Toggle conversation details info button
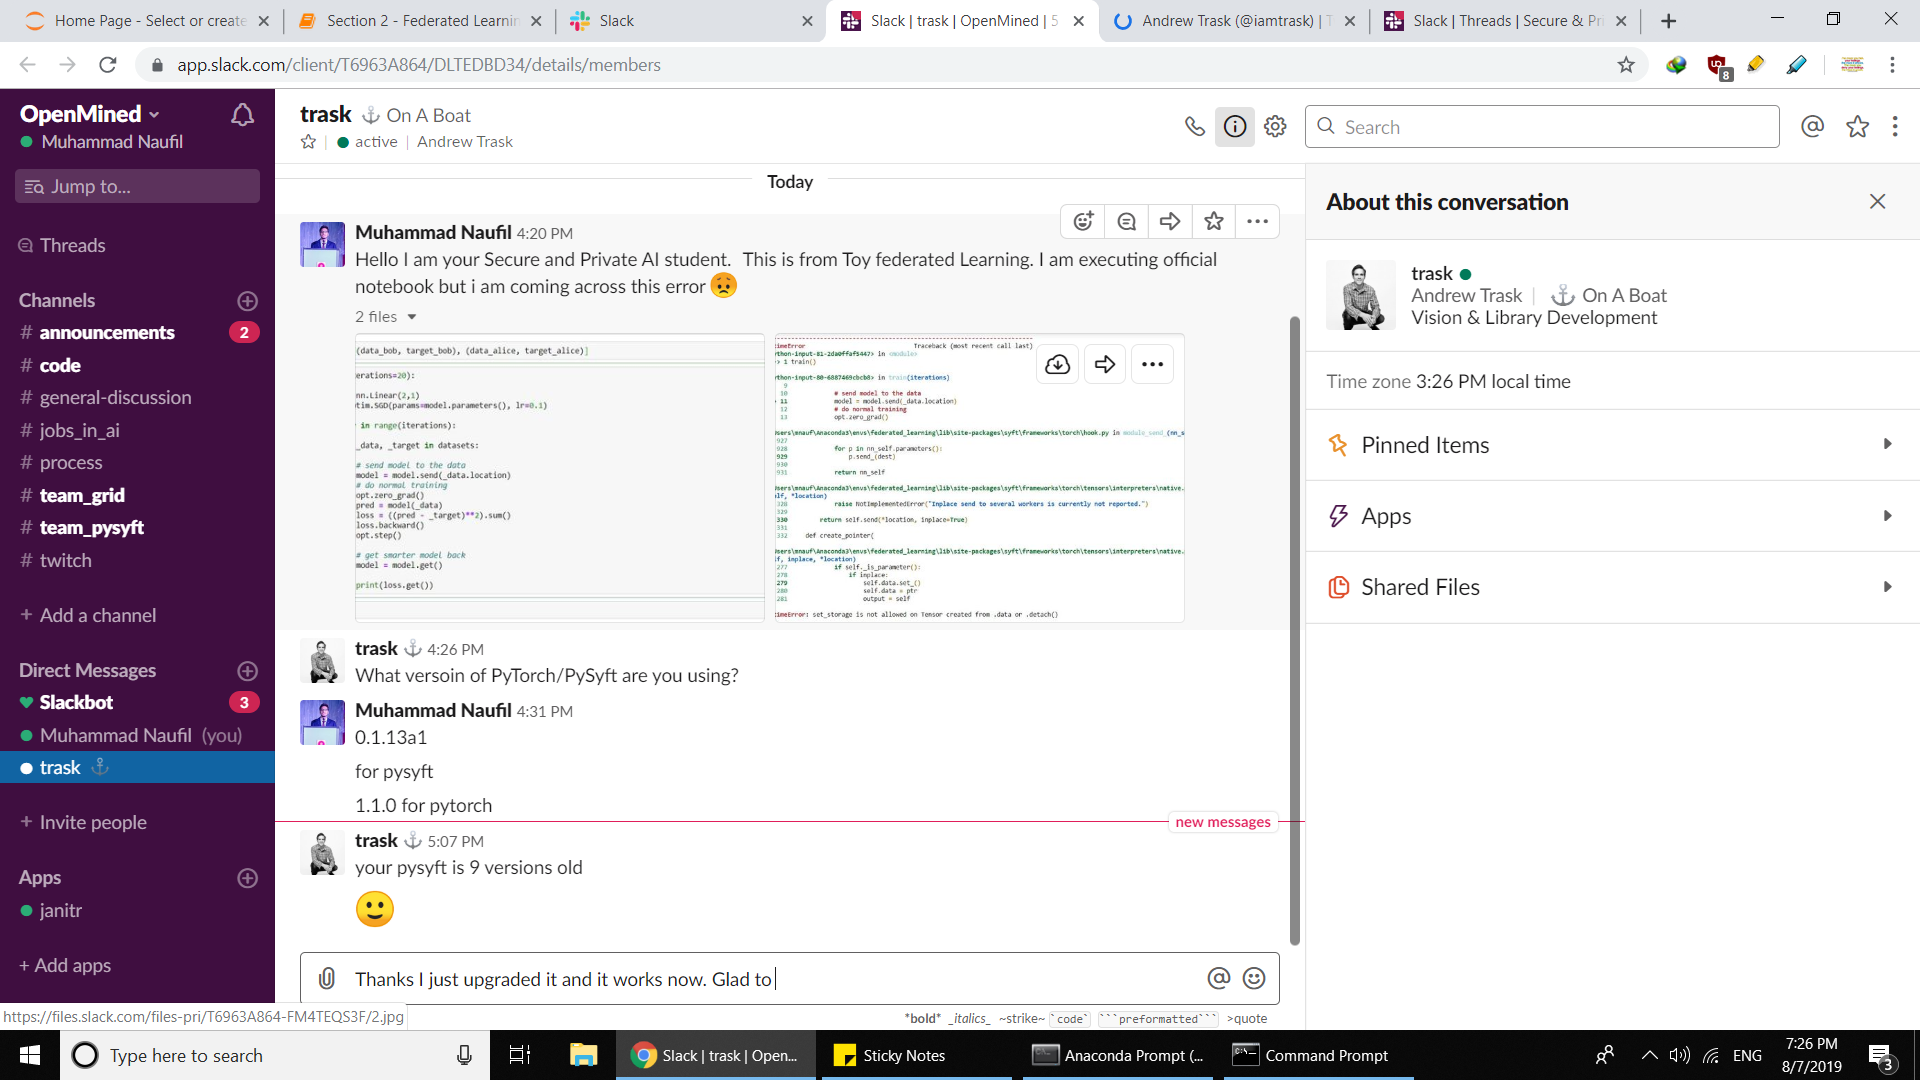Image resolution: width=1920 pixels, height=1080 pixels. [x=1235, y=126]
